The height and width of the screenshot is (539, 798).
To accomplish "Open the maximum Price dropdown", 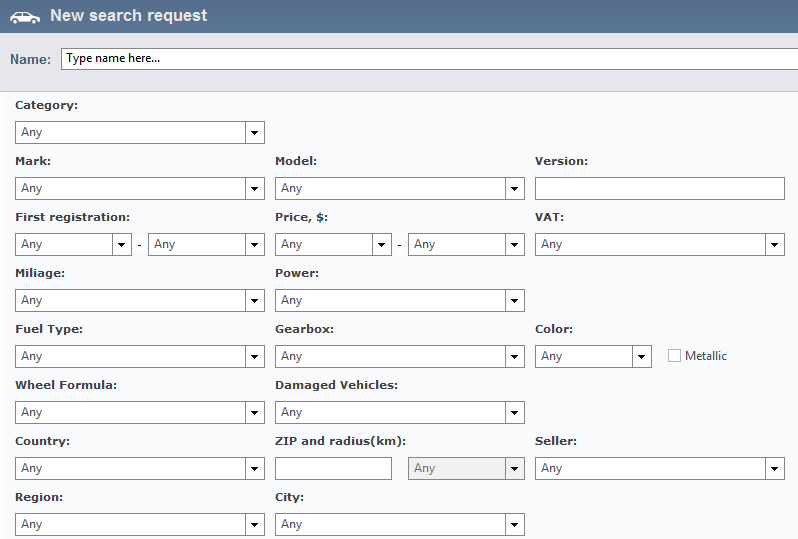I will (466, 244).
